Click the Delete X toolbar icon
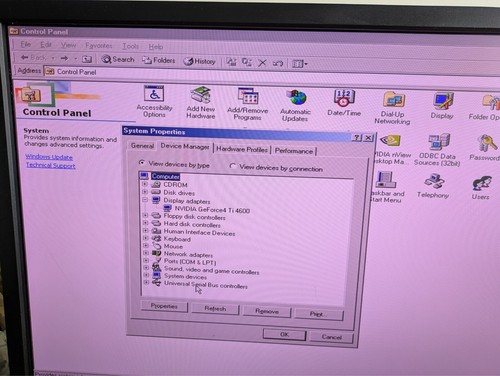 262,63
